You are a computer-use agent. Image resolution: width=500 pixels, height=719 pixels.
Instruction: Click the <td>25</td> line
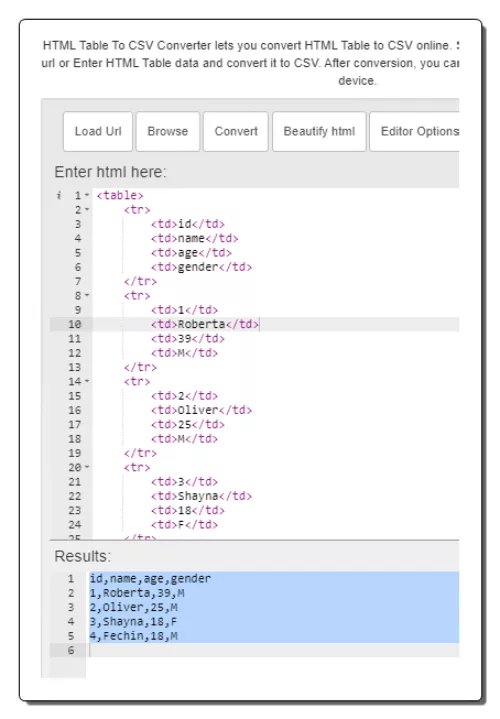(188, 424)
